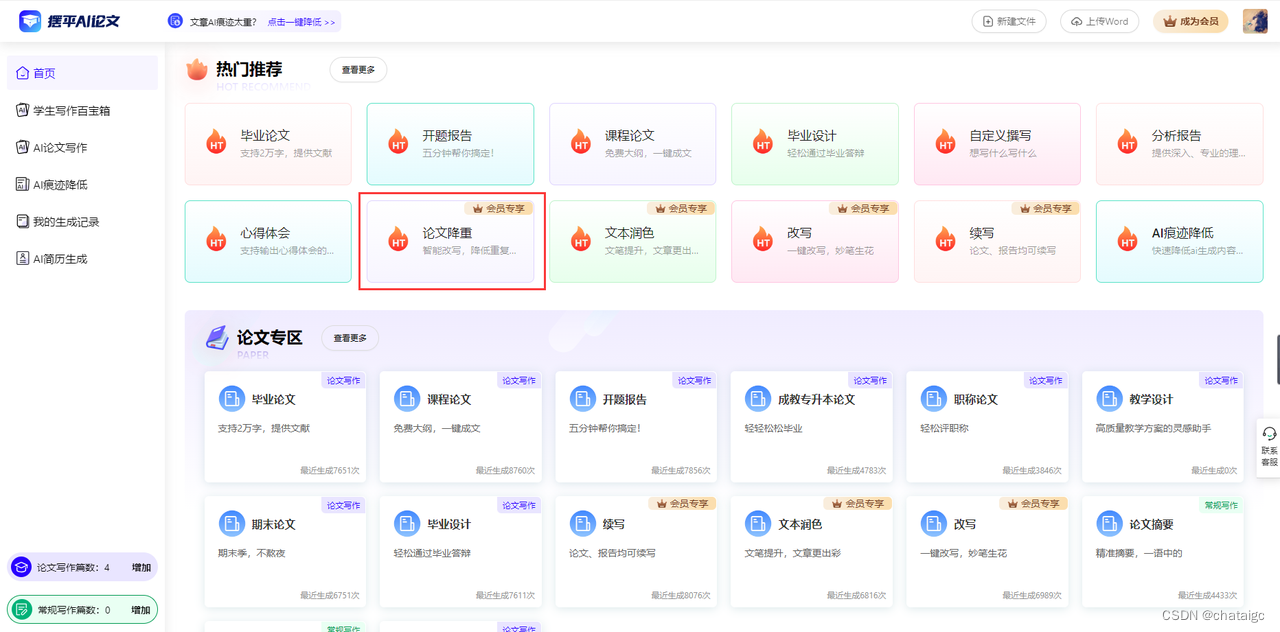This screenshot has height=632, width=1280.
Task: Click document icon on 论文摘要 card
Action: (1109, 524)
